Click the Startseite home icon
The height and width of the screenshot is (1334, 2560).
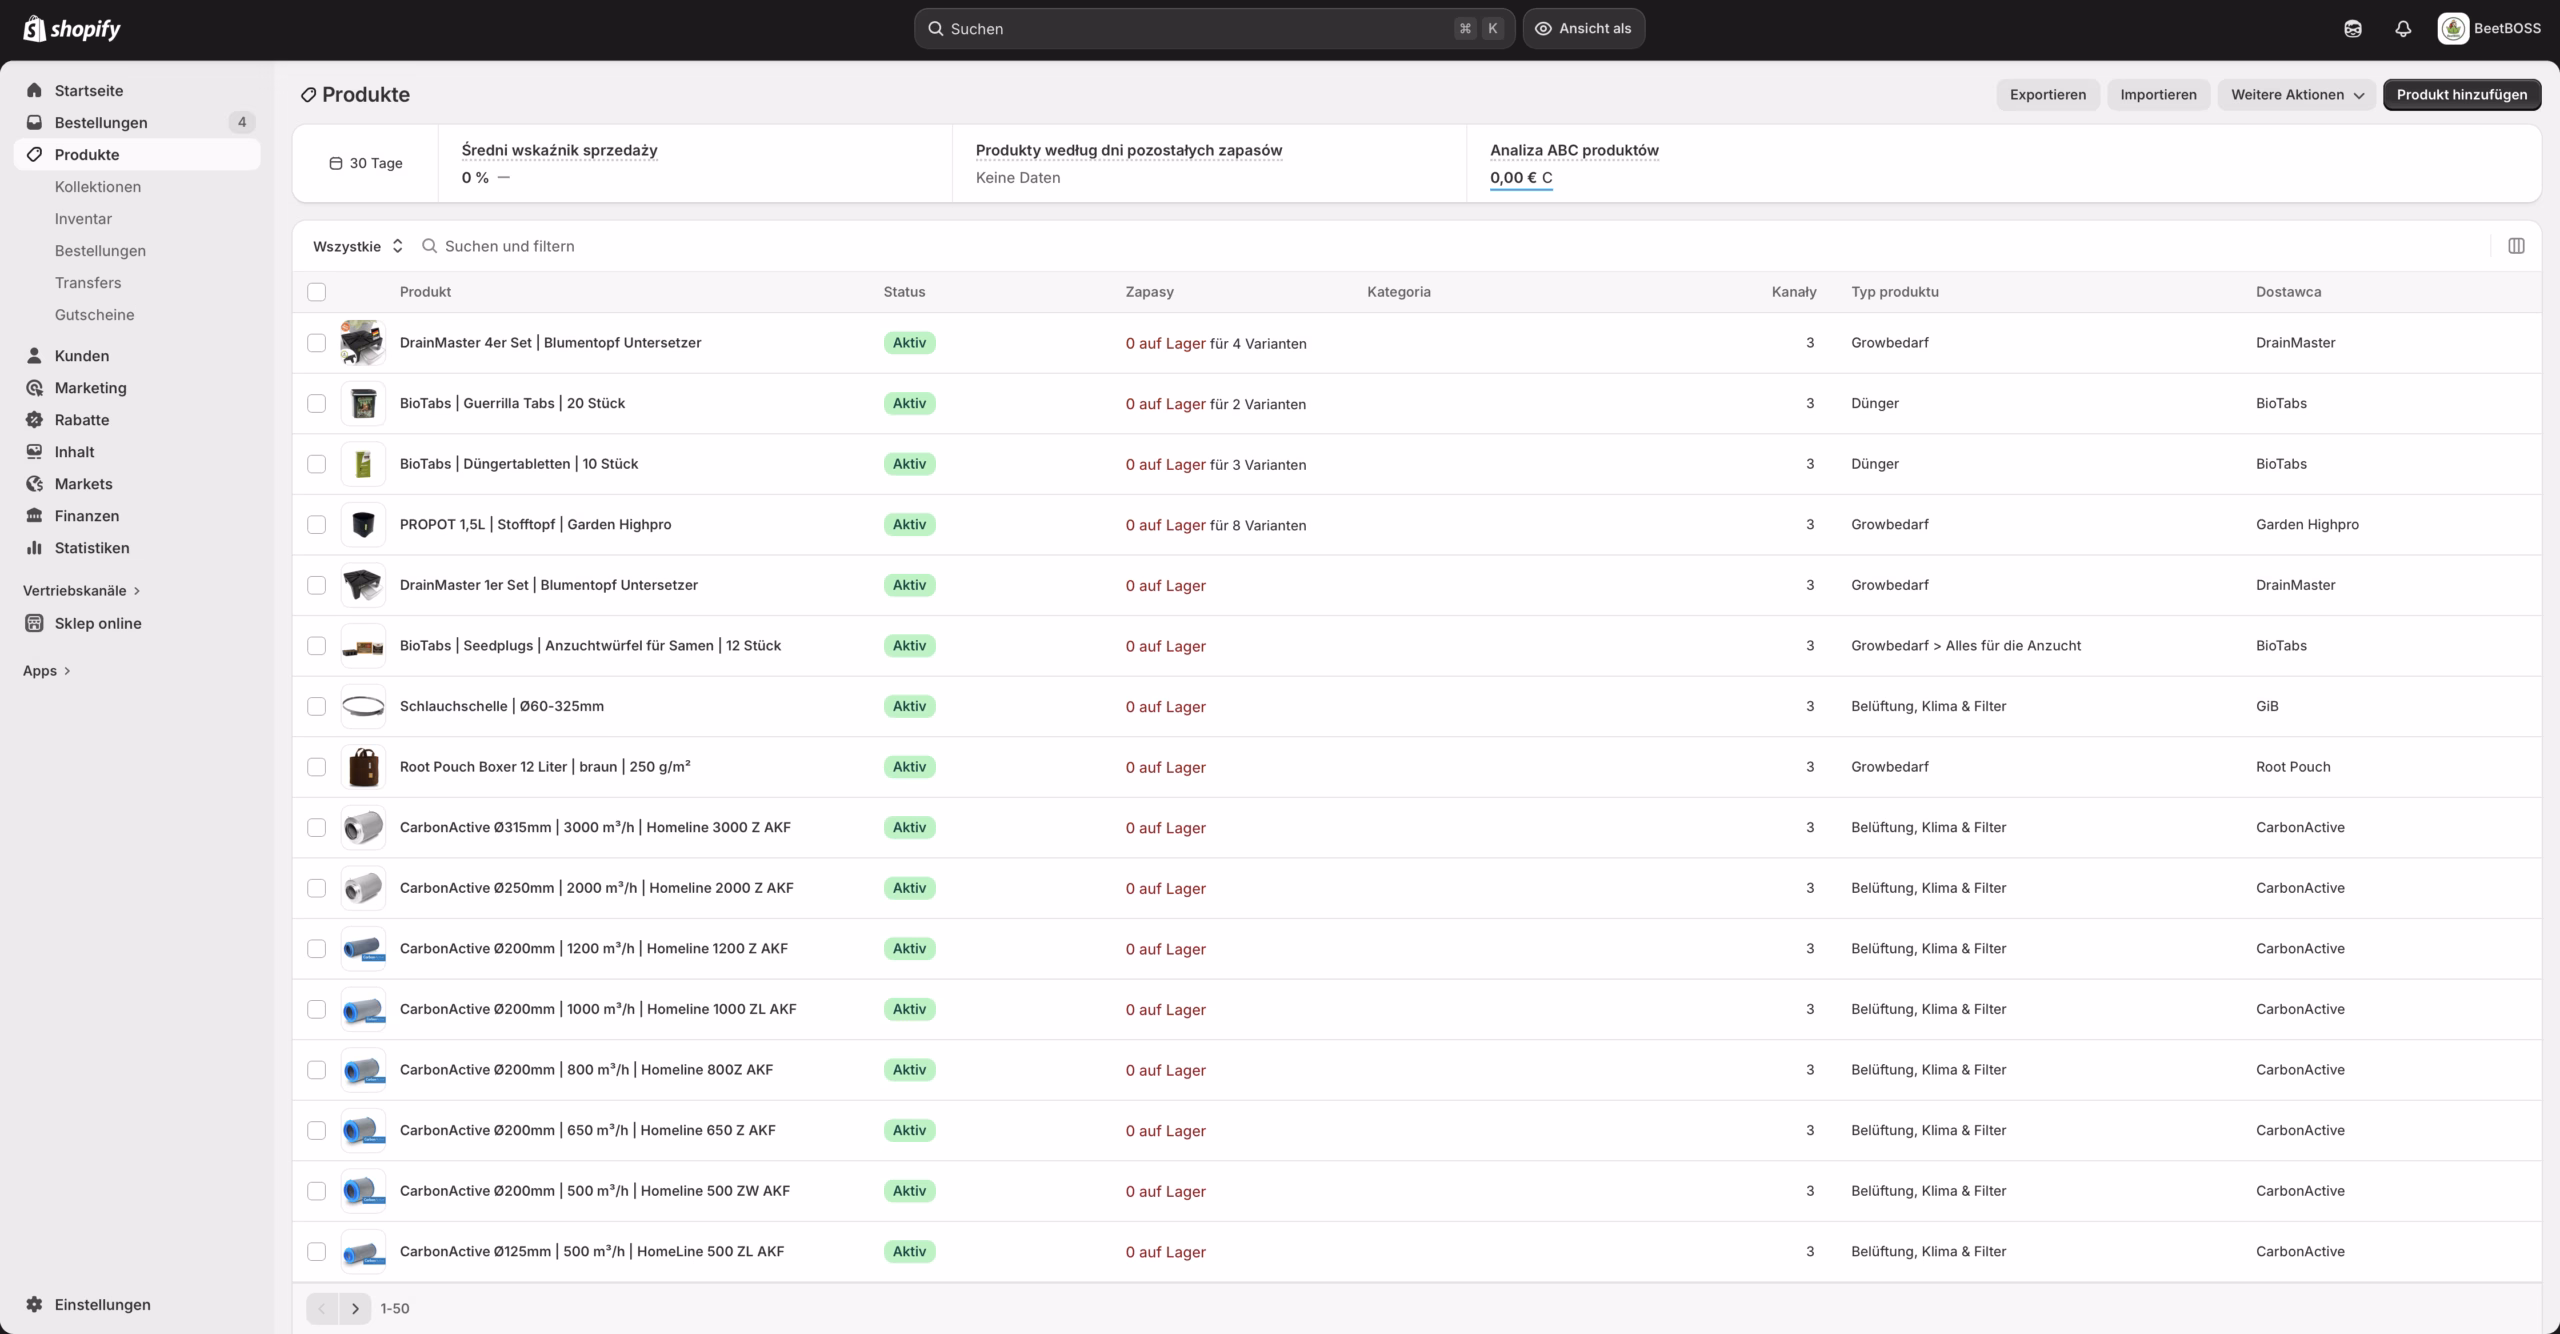click(34, 90)
